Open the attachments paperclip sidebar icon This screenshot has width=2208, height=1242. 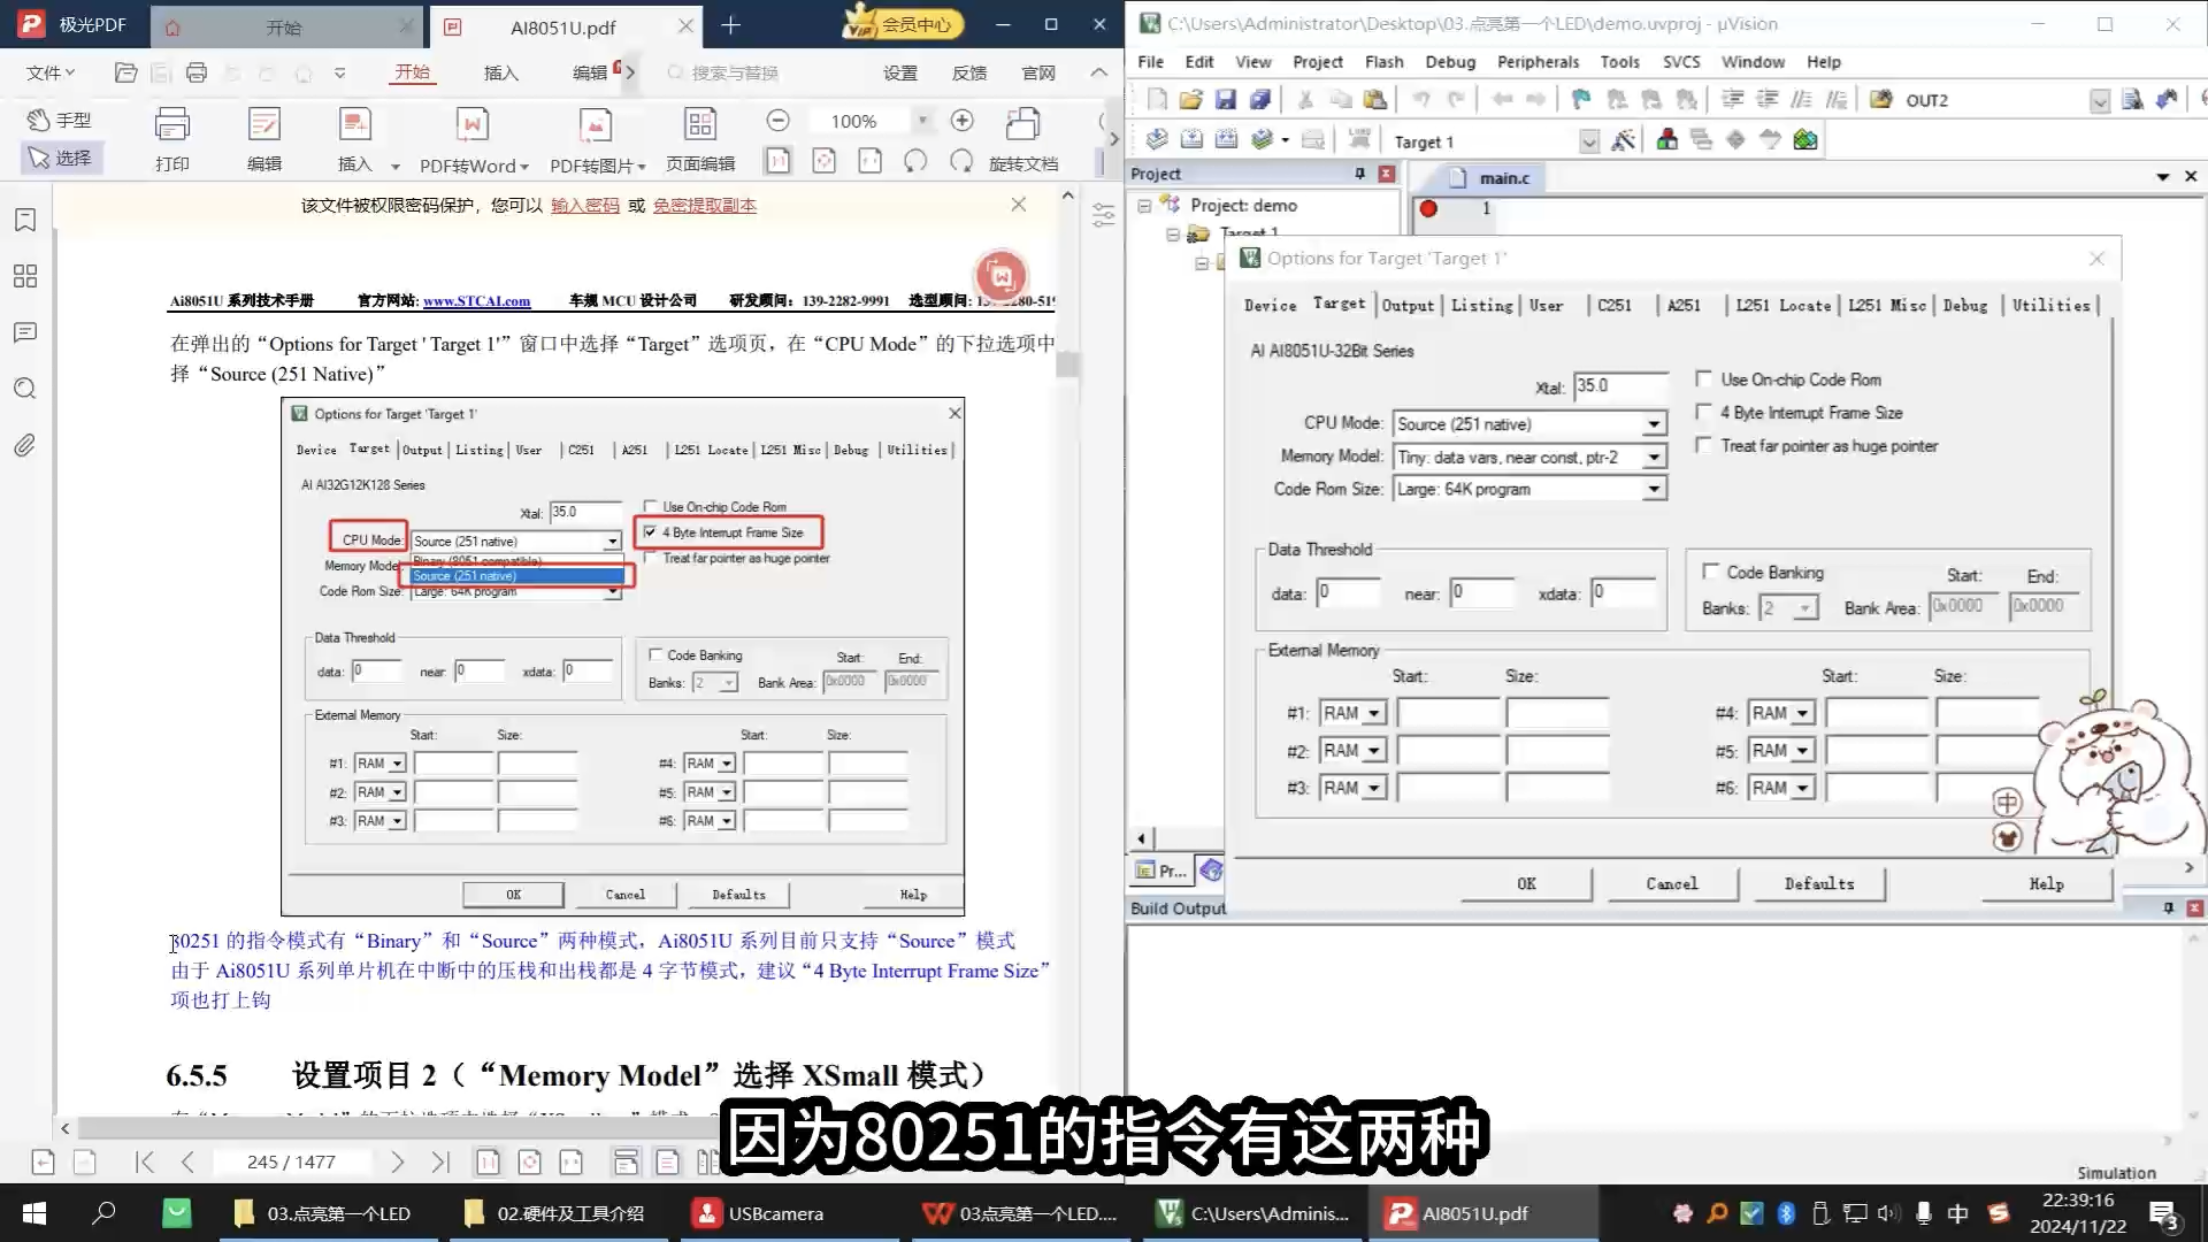tap(25, 445)
